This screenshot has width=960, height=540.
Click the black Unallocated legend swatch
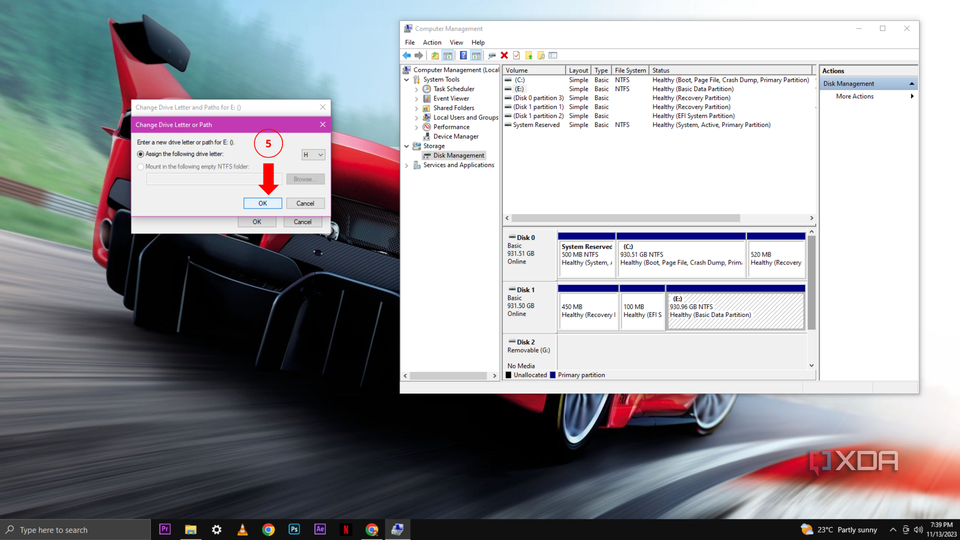click(x=508, y=375)
